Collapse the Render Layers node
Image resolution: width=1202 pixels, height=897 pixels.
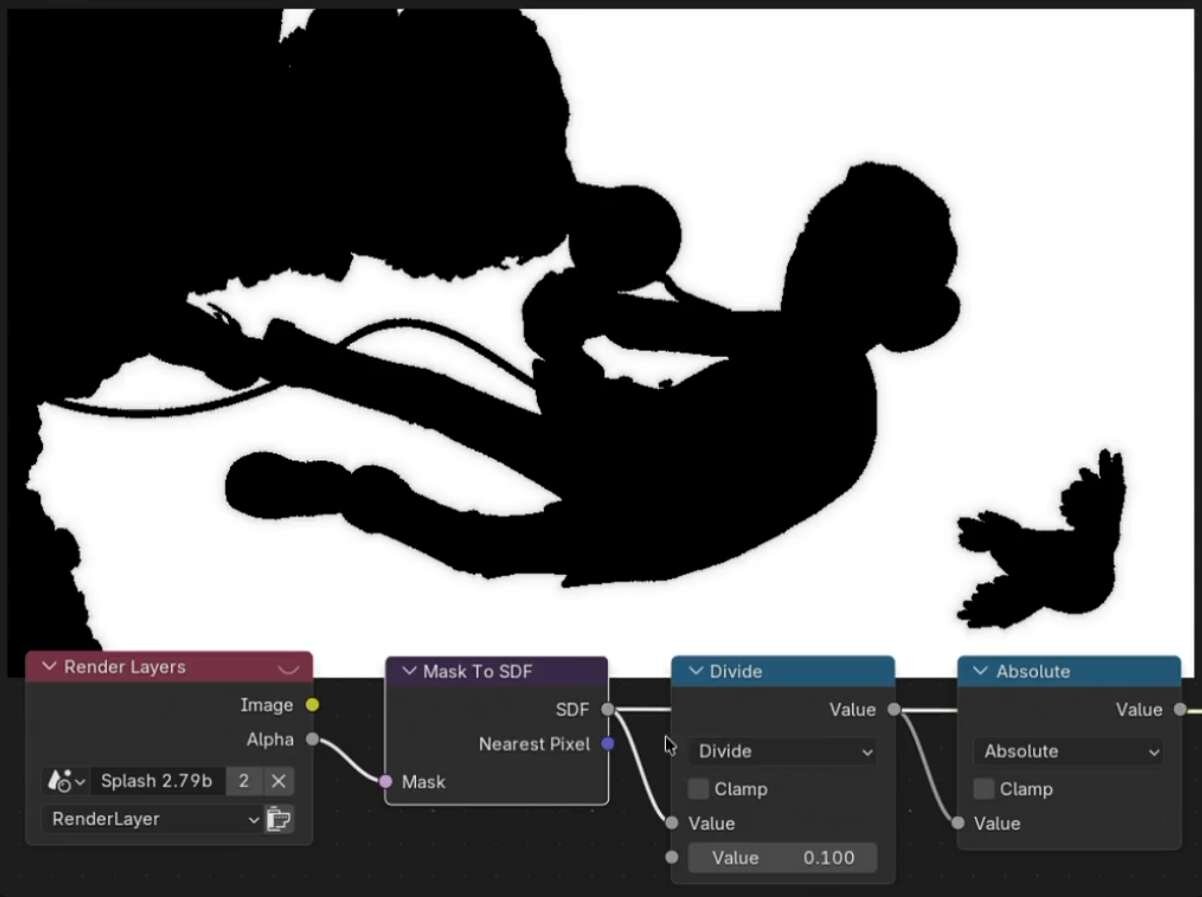coord(49,668)
